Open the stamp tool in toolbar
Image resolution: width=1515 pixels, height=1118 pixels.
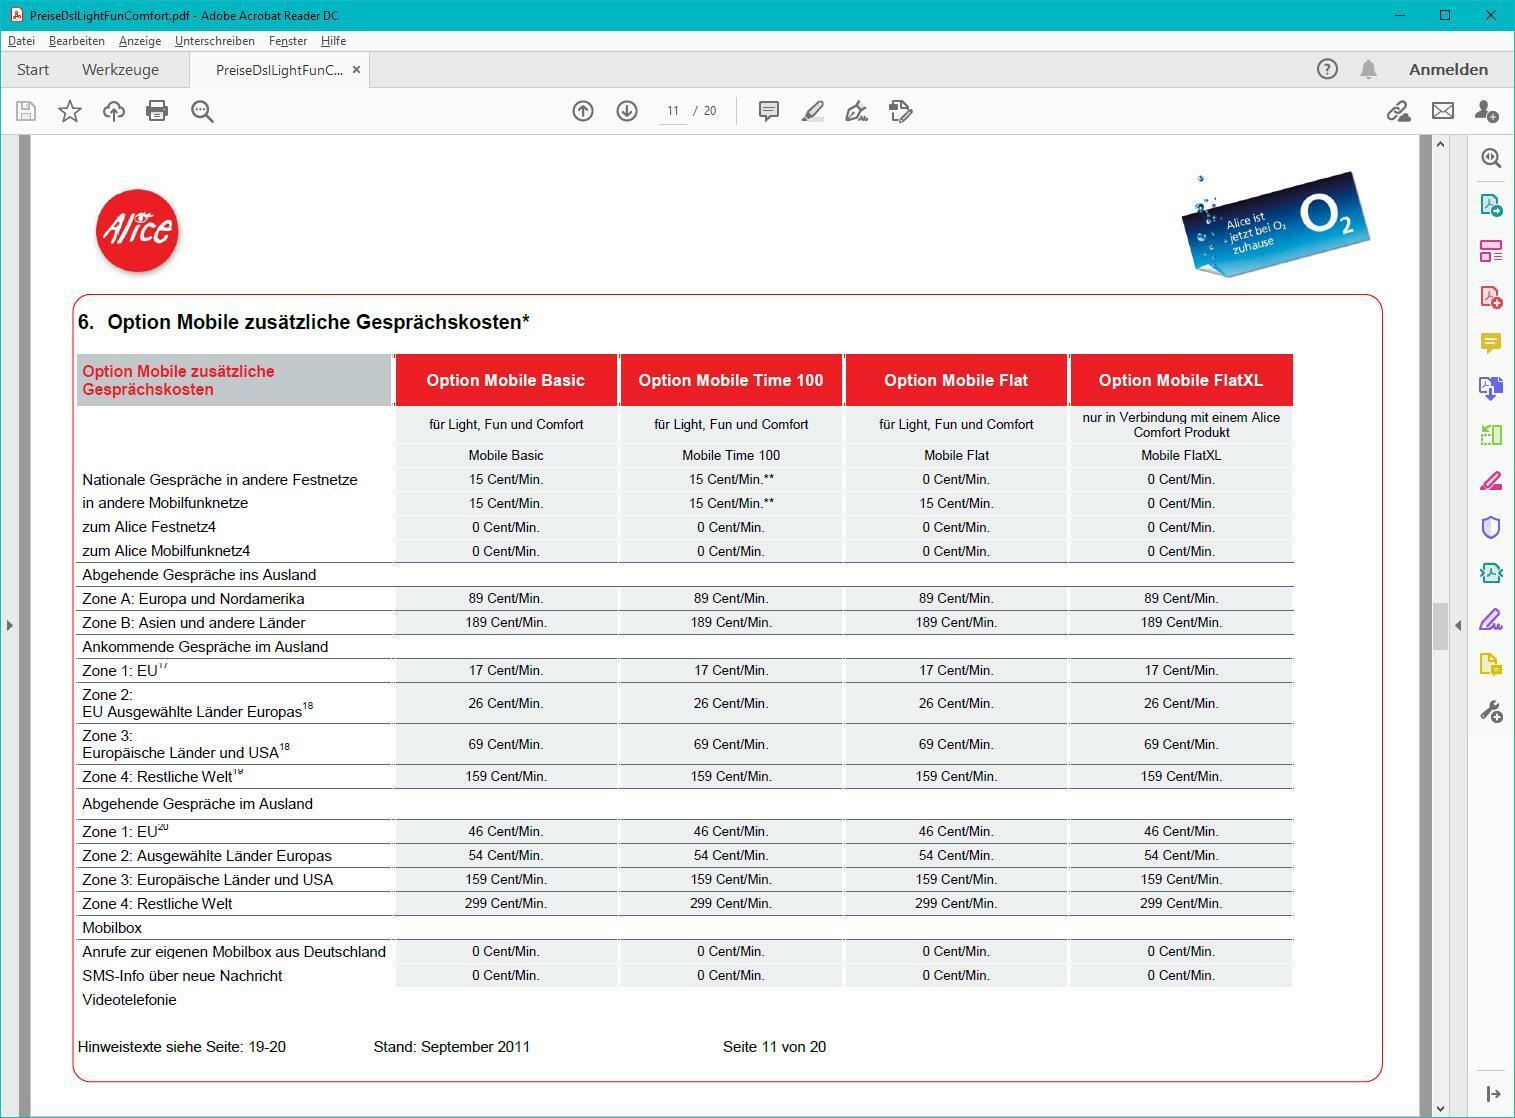coord(901,111)
